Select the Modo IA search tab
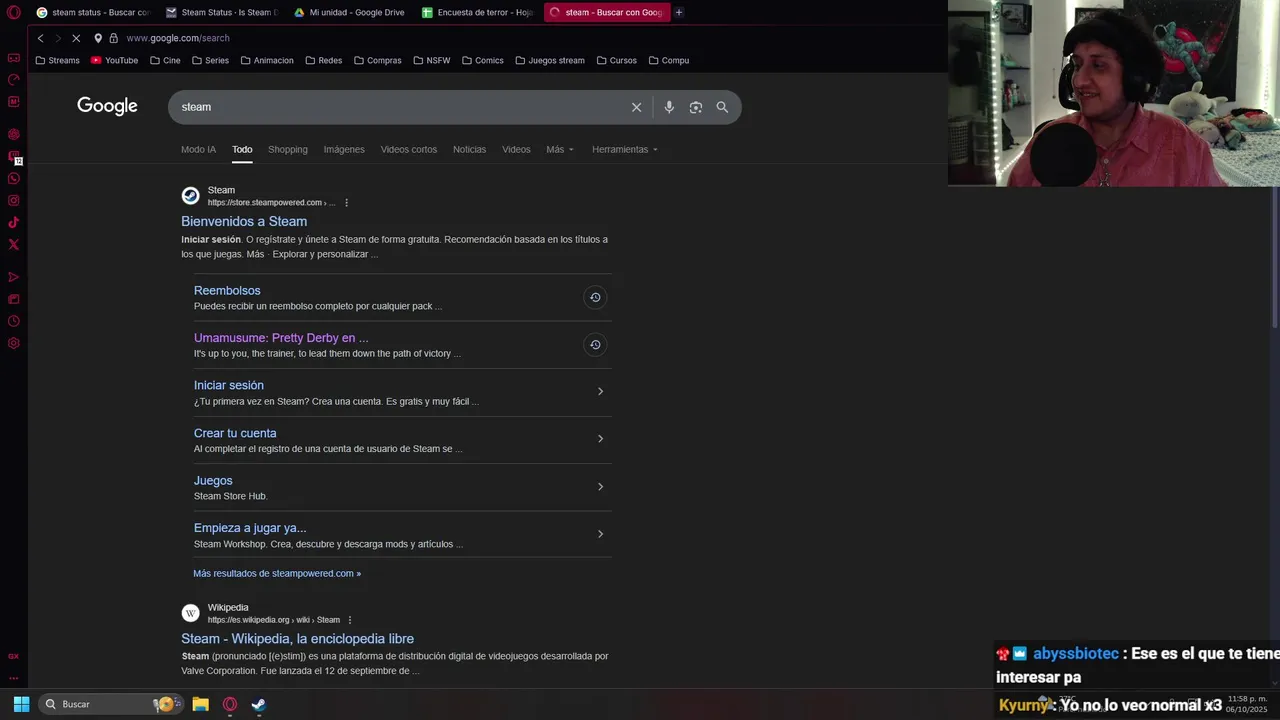Image resolution: width=1280 pixels, height=720 pixels. coord(198,149)
